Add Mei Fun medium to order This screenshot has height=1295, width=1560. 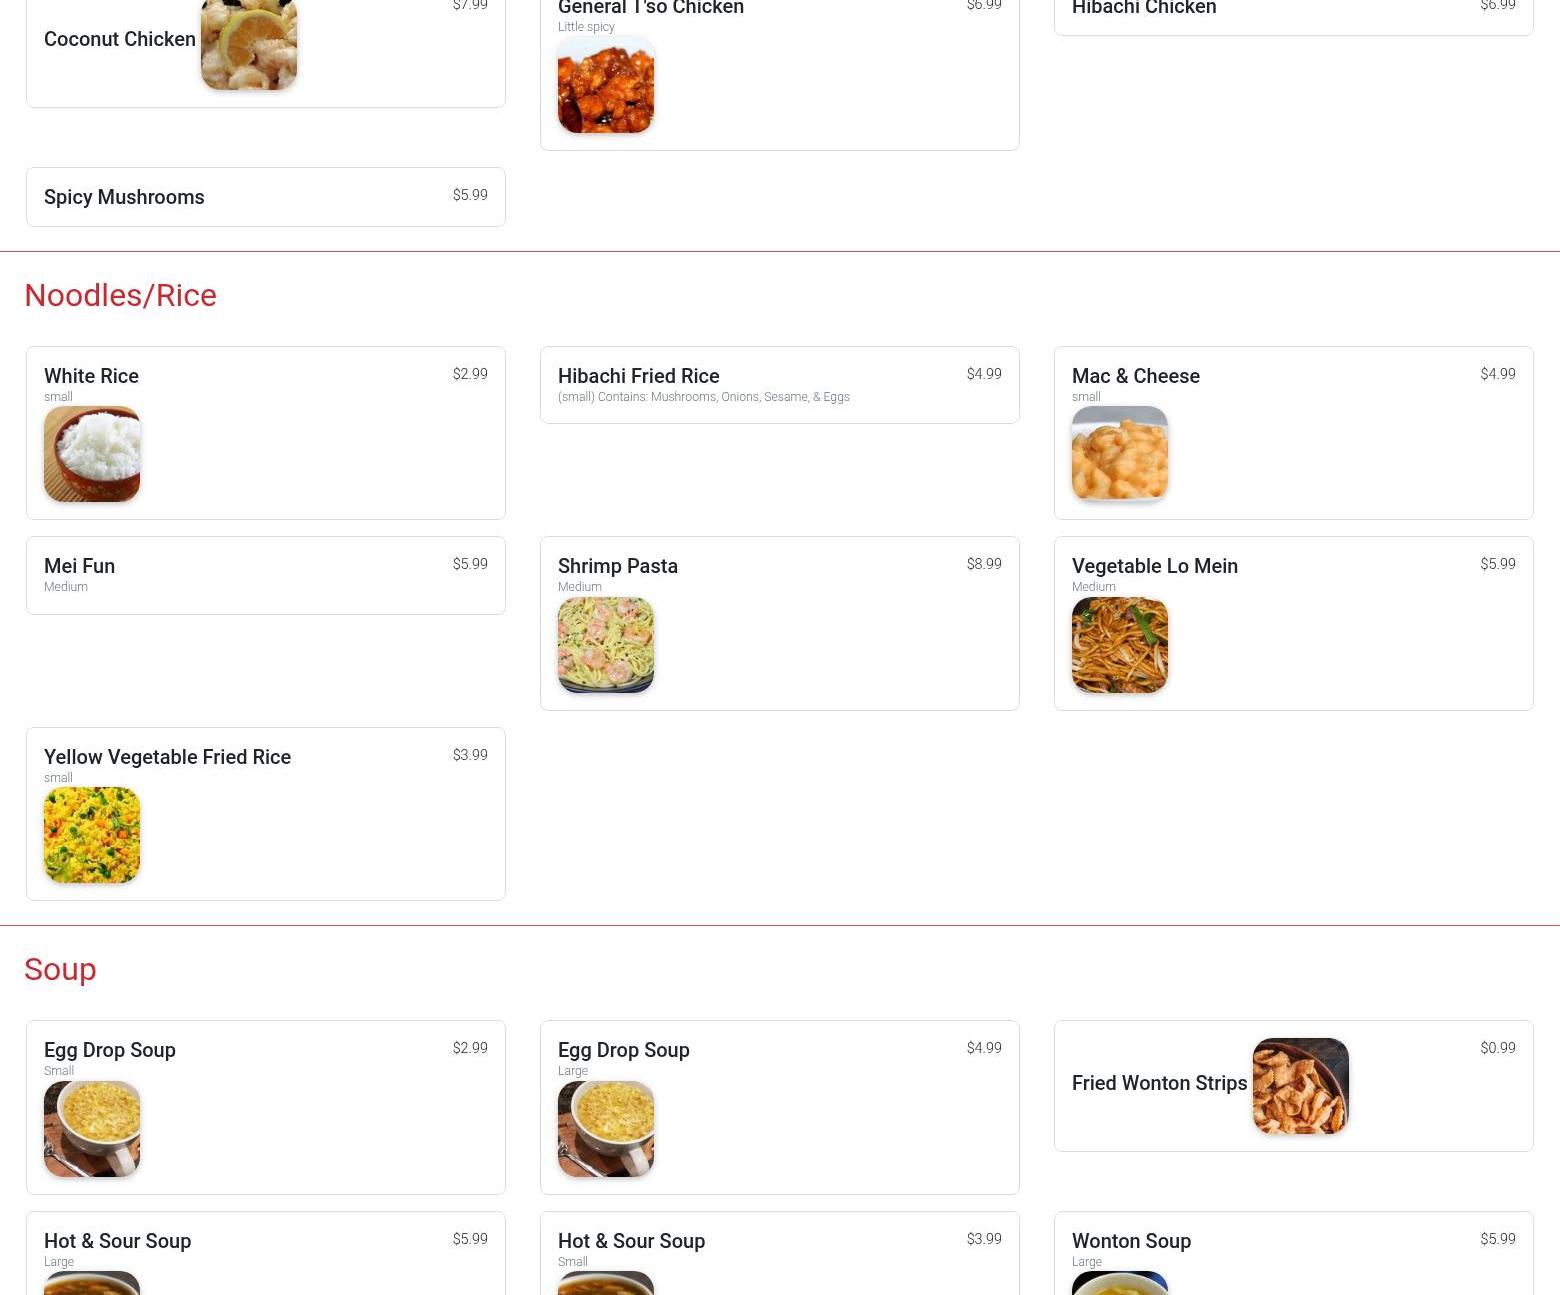266,575
